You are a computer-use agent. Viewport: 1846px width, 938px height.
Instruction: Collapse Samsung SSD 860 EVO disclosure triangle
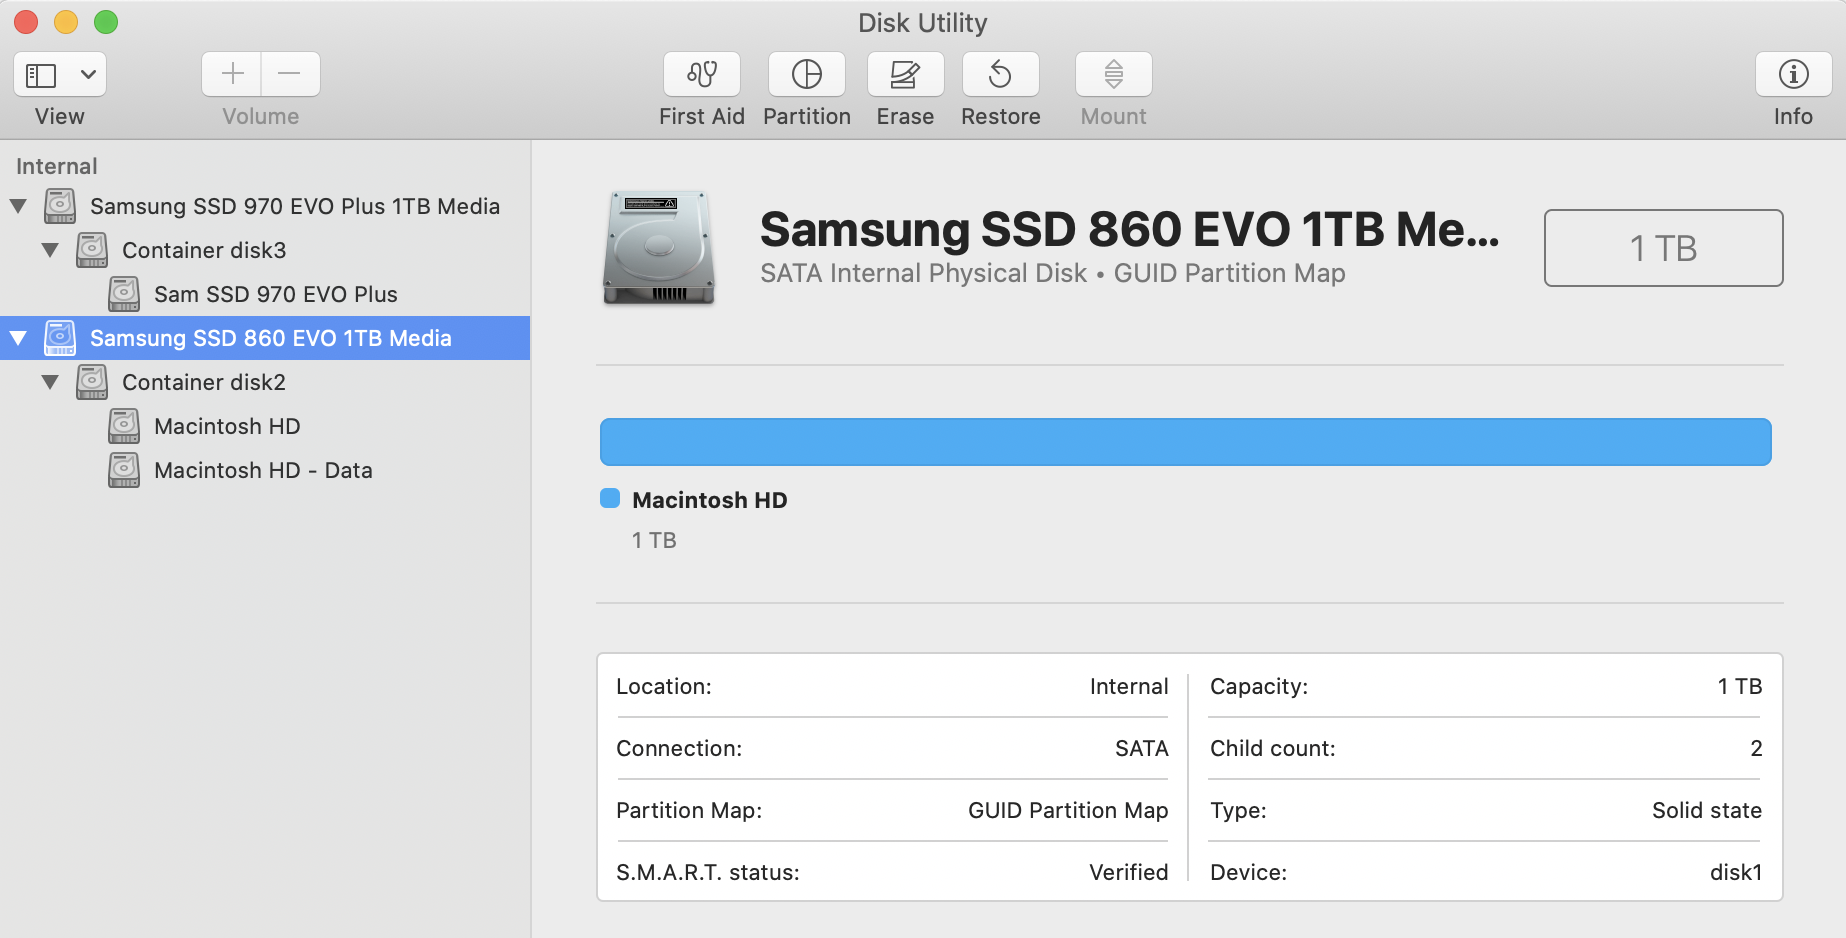18,338
